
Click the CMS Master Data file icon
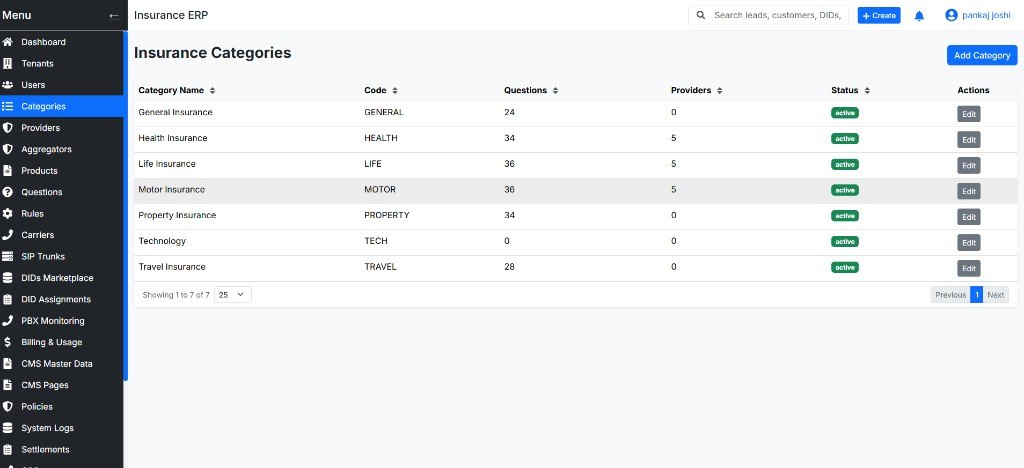(8, 364)
